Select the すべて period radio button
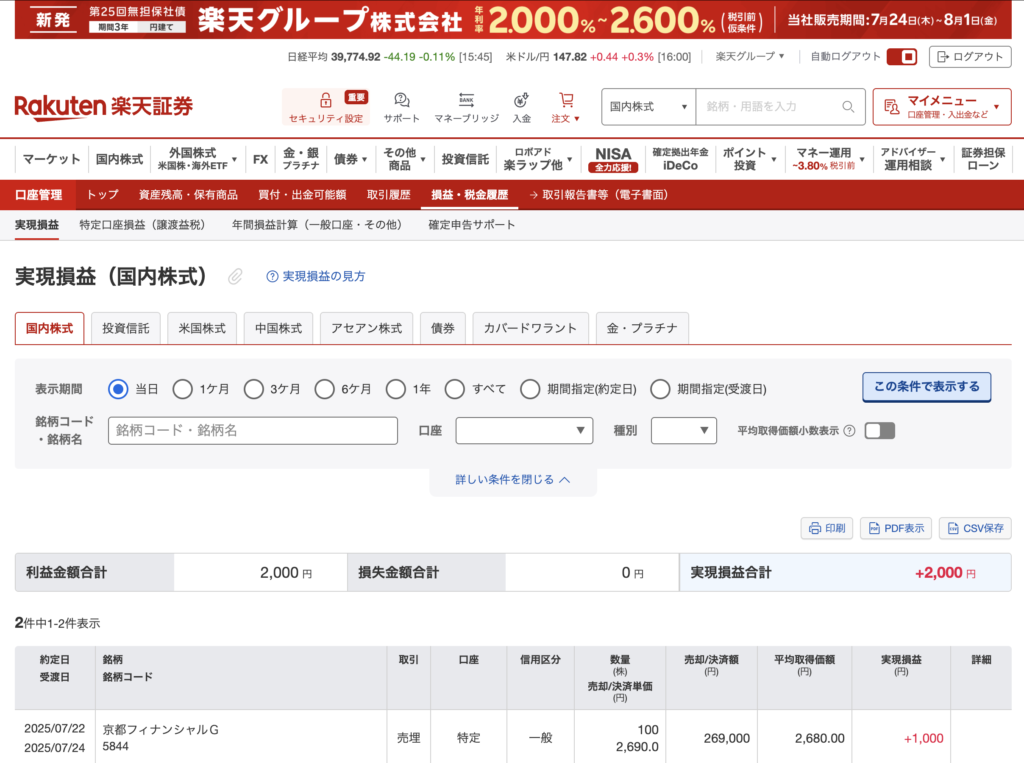1024x763 pixels. pos(455,389)
